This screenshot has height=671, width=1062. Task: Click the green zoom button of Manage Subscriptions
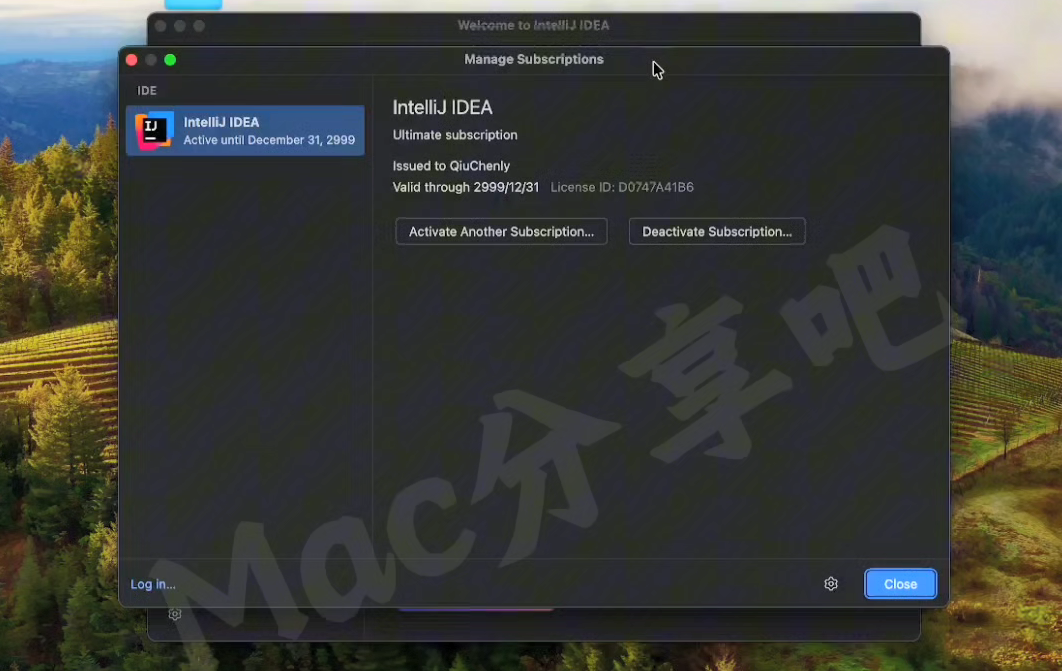[170, 60]
